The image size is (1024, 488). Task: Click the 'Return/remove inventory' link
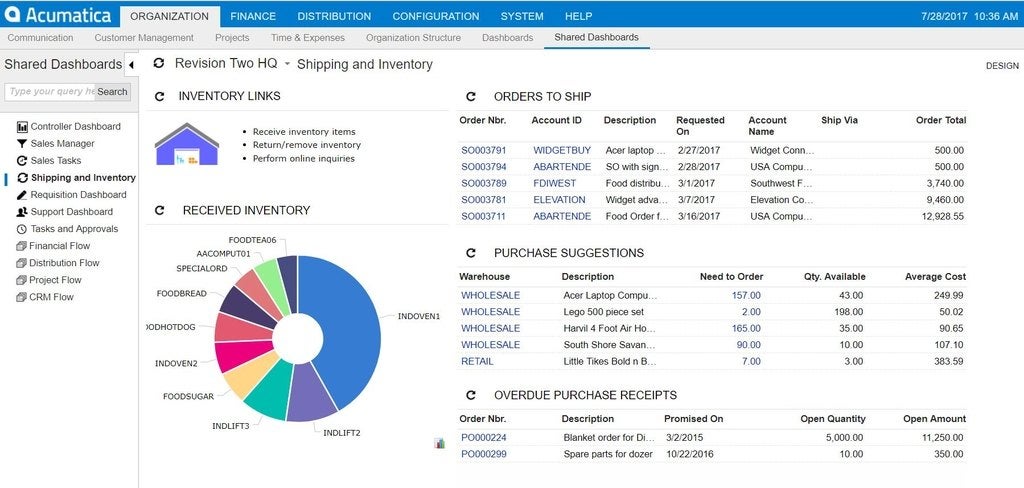click(306, 145)
